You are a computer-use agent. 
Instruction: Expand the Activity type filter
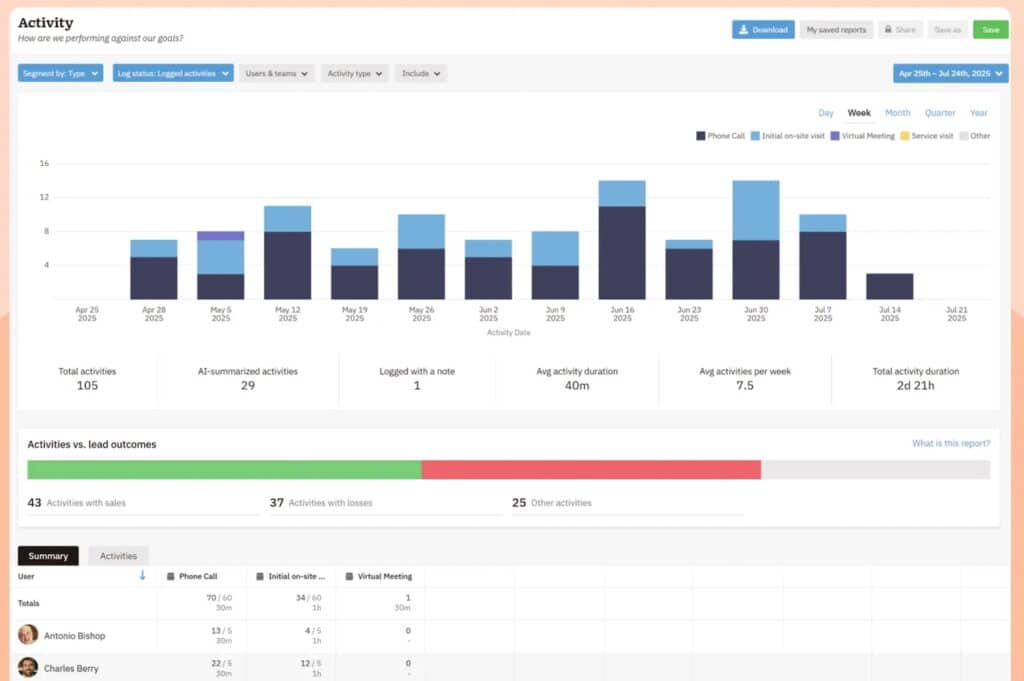point(355,73)
